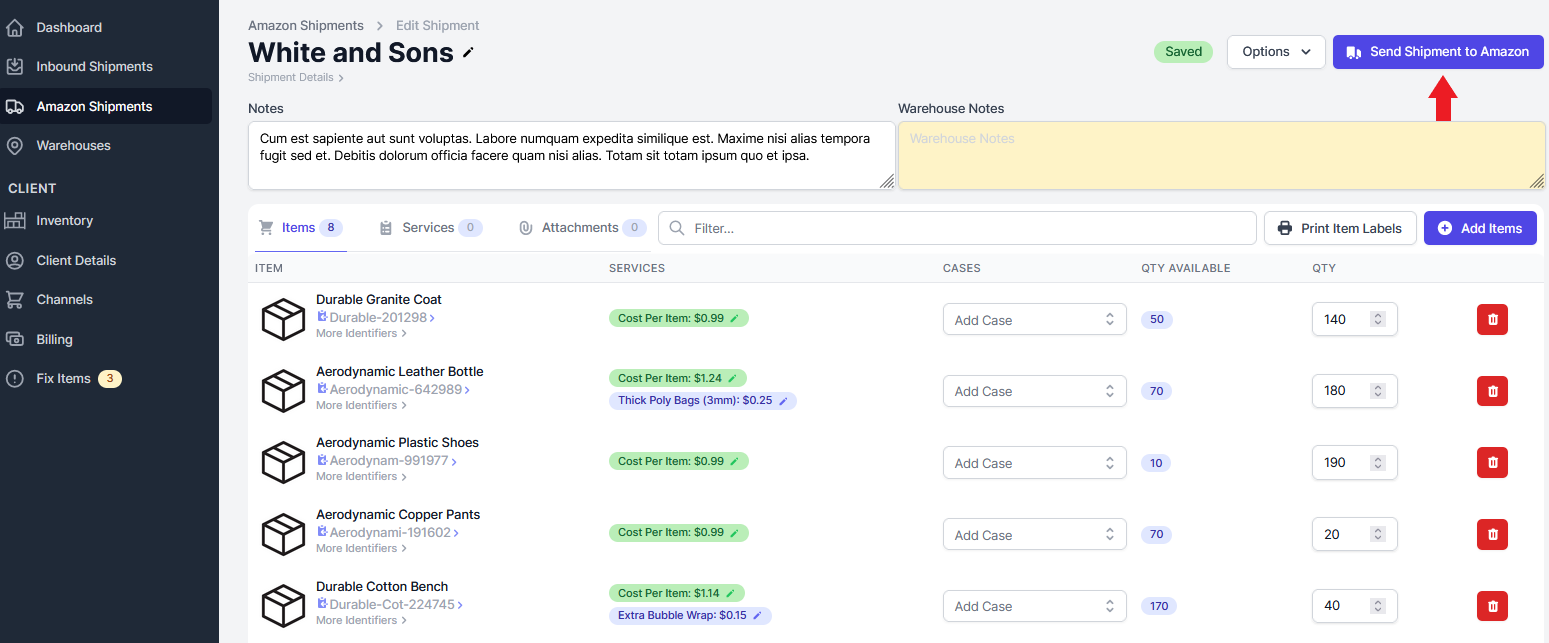Click the Amazon Shipments truck icon
The width and height of the screenshot is (1549, 643).
click(x=15, y=106)
